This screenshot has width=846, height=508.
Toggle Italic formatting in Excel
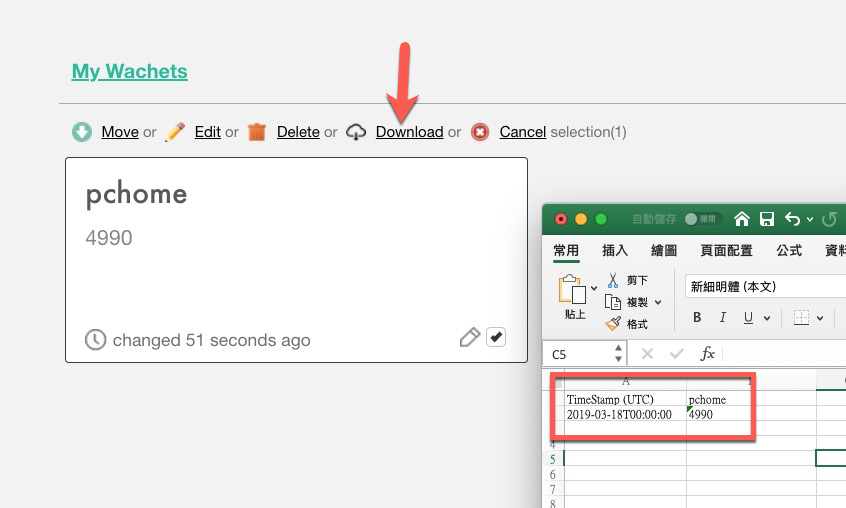point(723,317)
